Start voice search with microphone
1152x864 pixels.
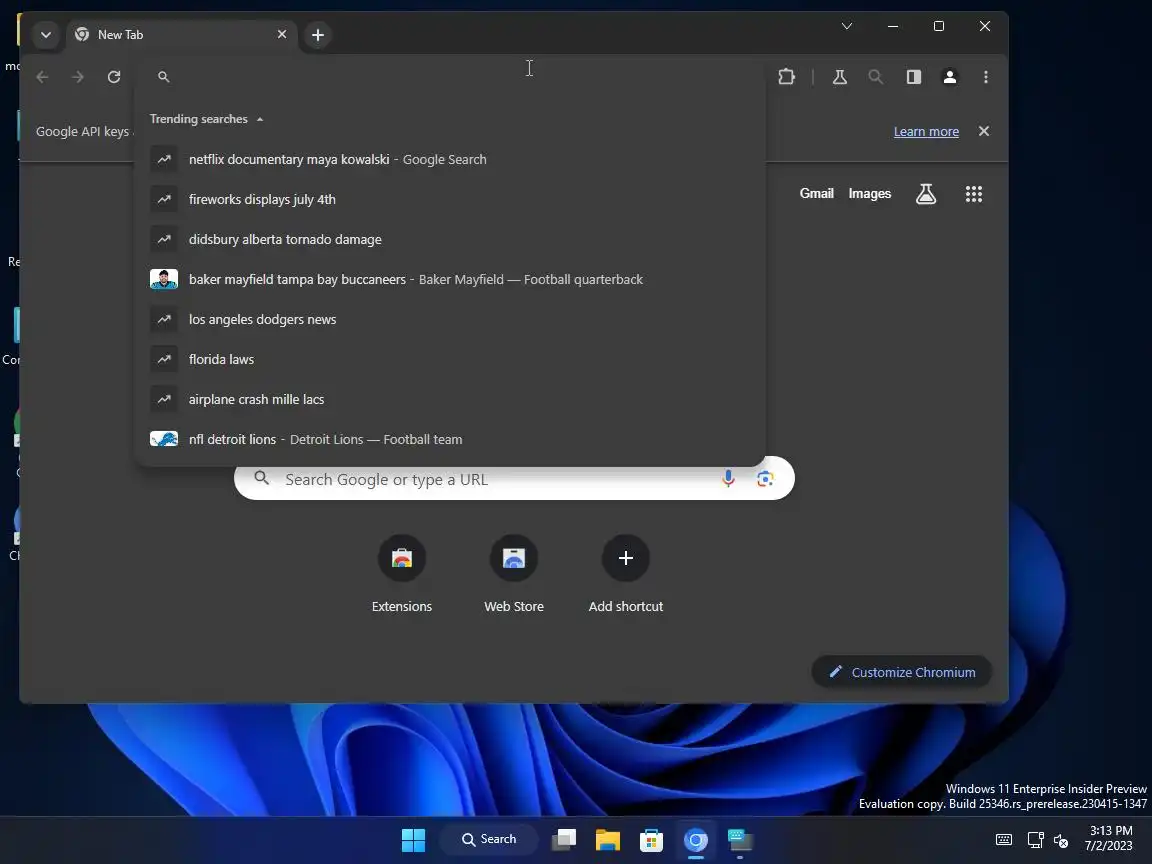click(x=728, y=479)
